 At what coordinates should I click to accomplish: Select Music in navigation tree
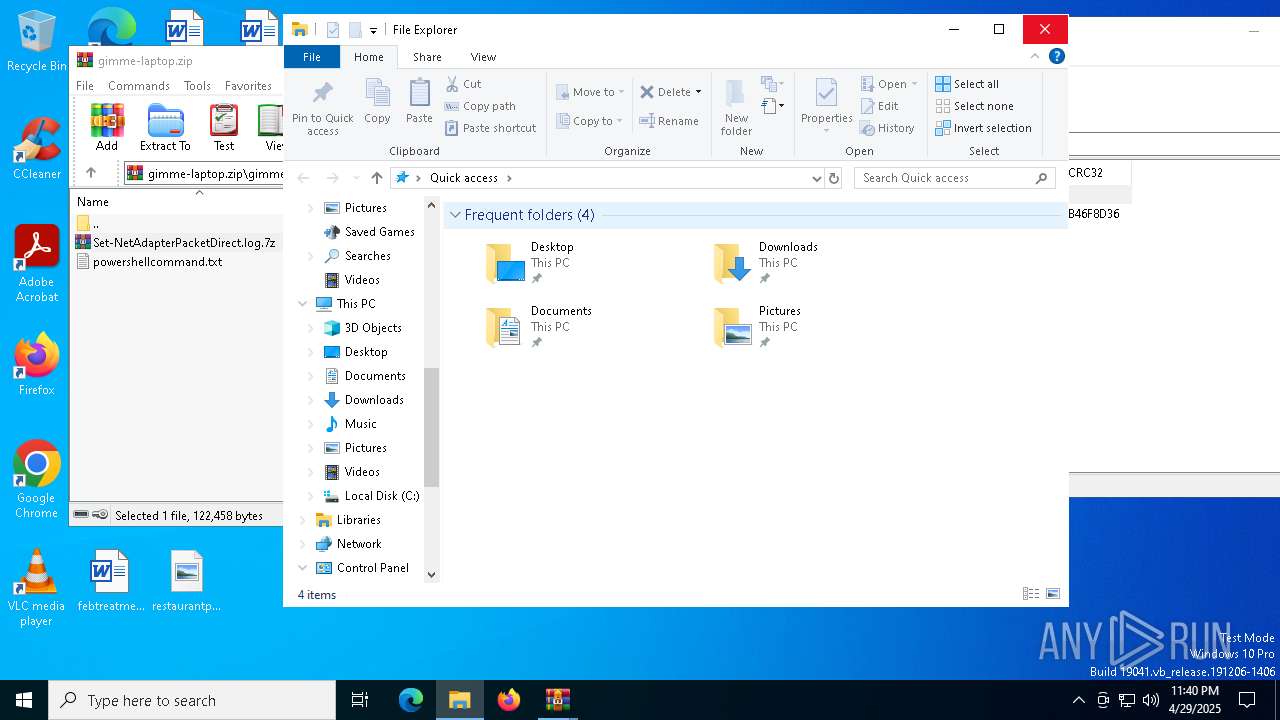(360, 424)
